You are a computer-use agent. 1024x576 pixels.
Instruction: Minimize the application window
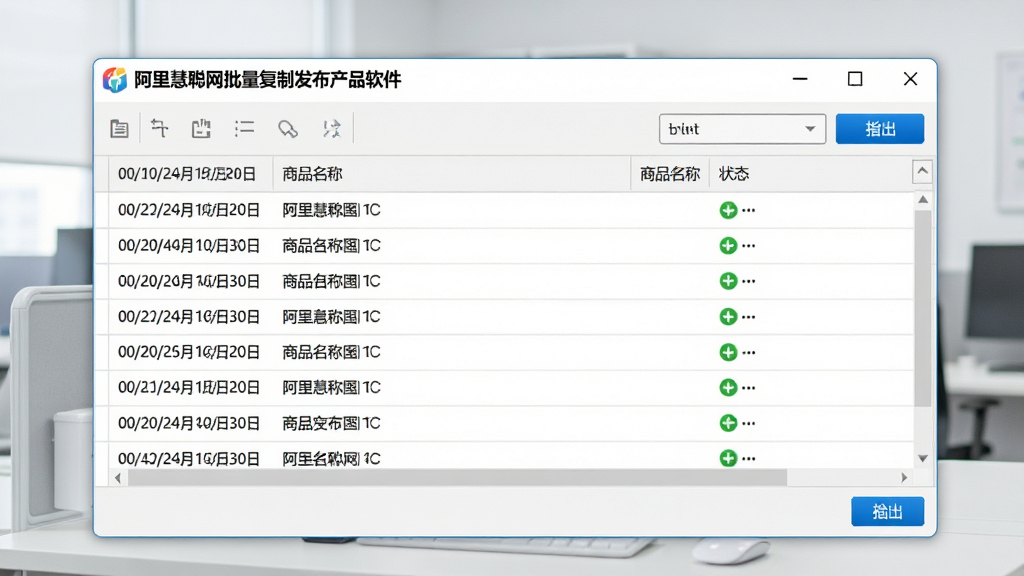pos(800,79)
